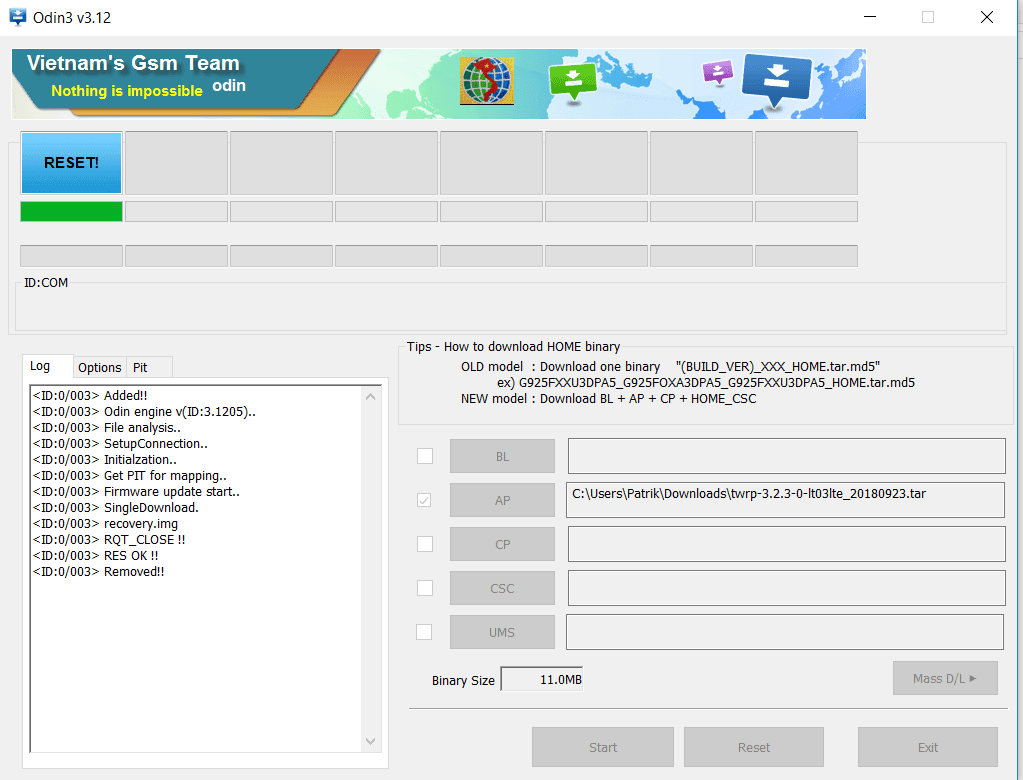Close the Odin3 window
Image resolution: width=1023 pixels, height=780 pixels.
tap(986, 17)
